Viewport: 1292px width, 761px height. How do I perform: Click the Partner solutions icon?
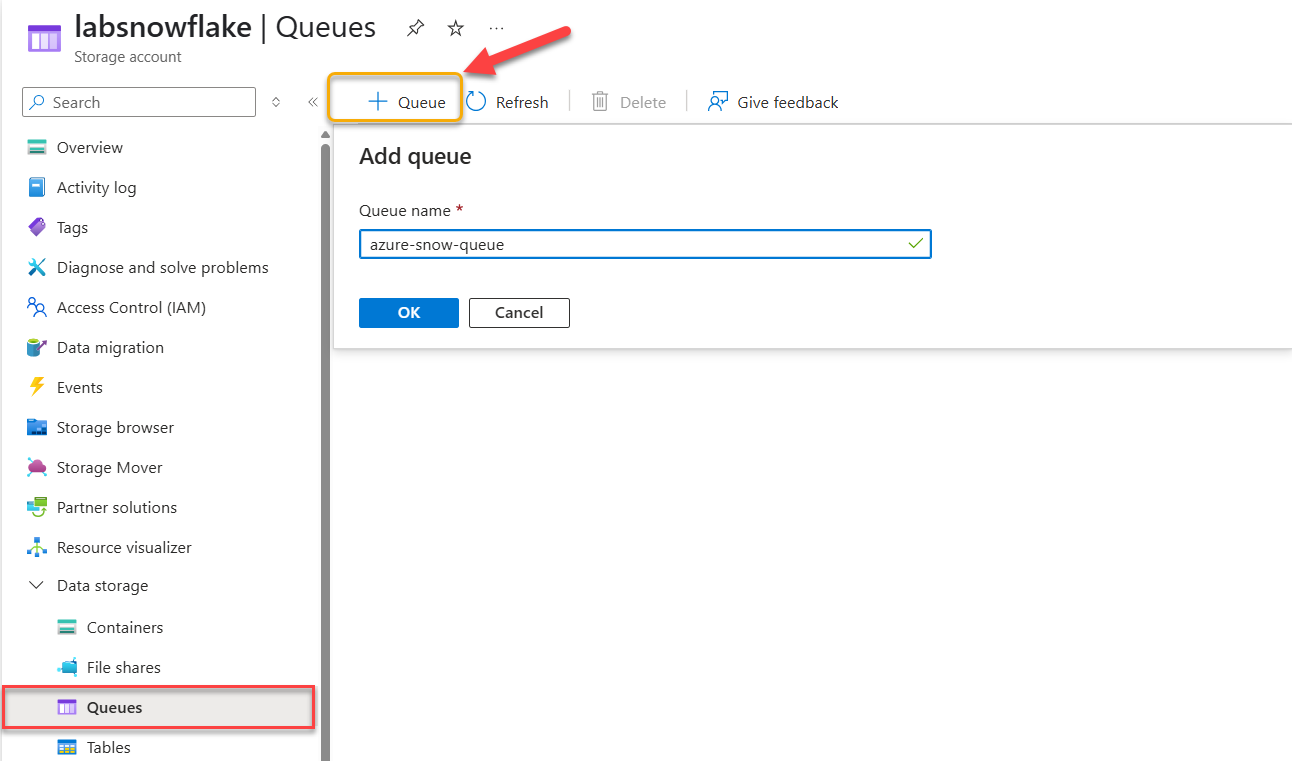37,508
